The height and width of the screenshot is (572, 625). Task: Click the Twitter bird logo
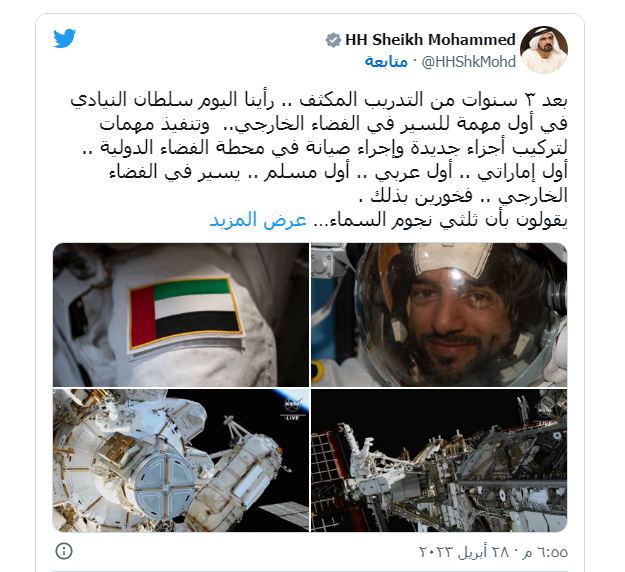[65, 38]
